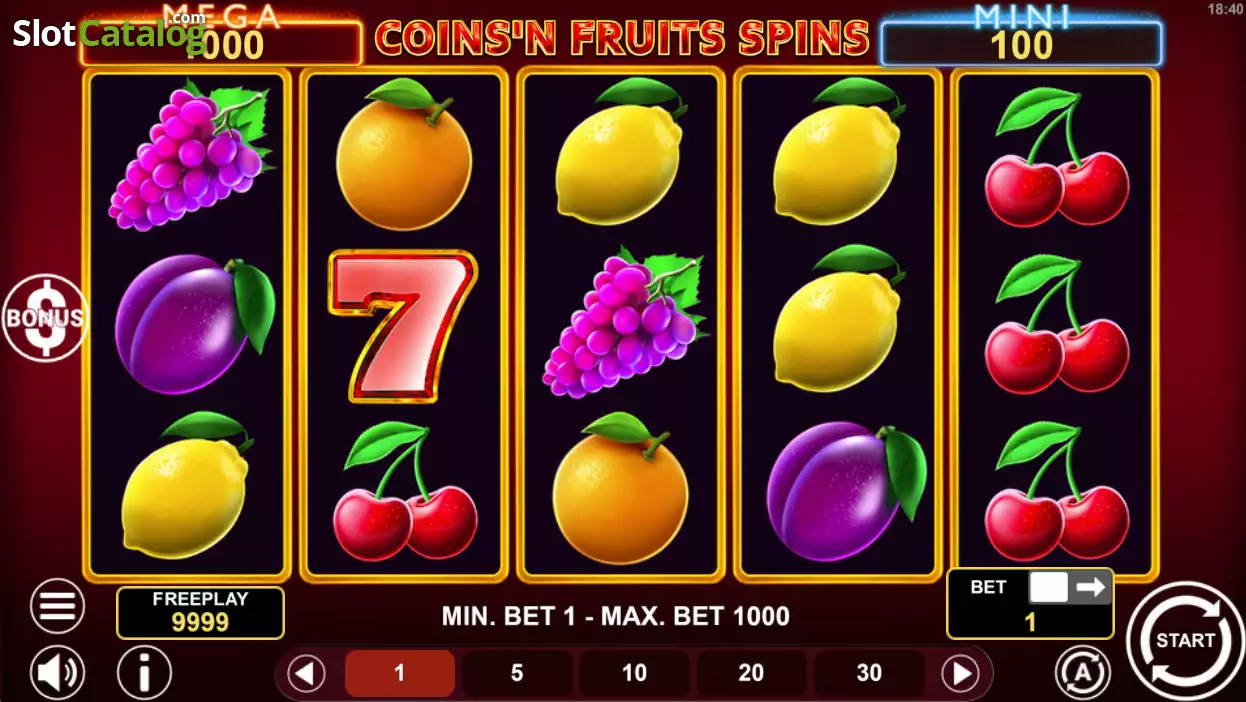This screenshot has height=702, width=1246.
Task: Click the SlotCatalog logo
Action: tap(108, 32)
